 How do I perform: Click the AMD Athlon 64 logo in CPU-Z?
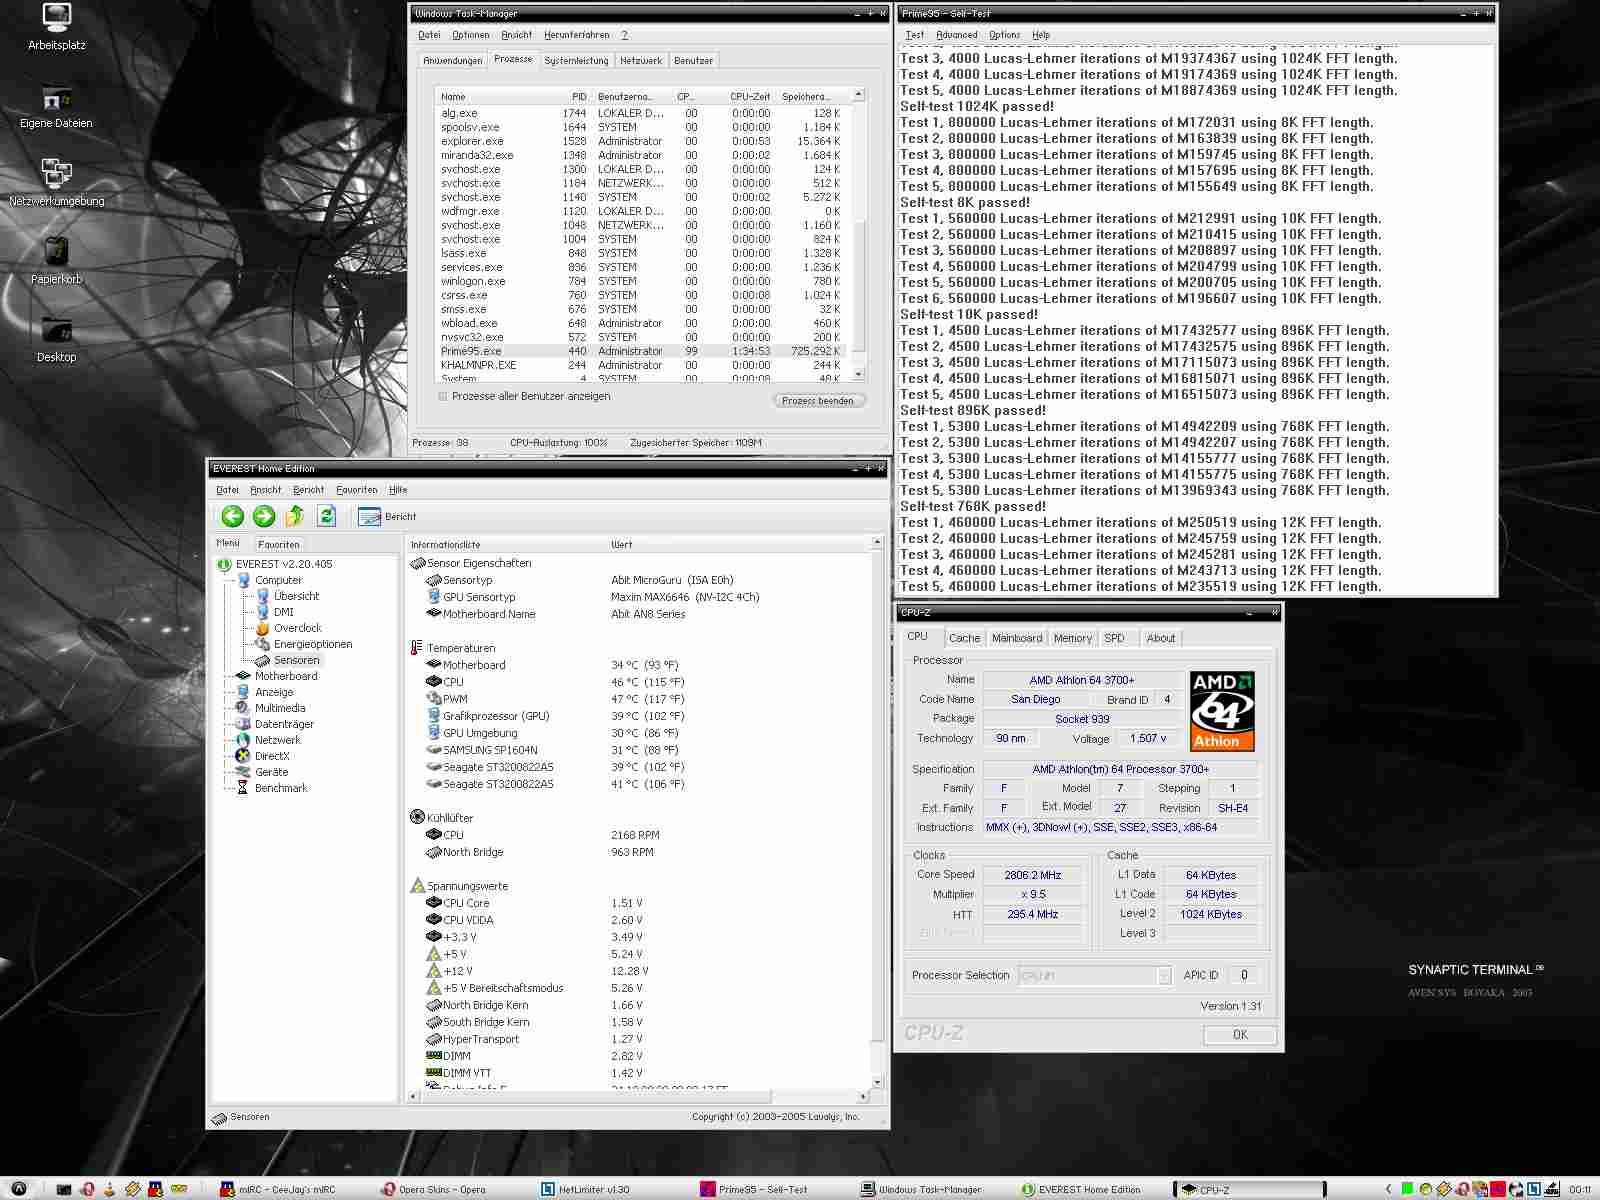click(1222, 711)
